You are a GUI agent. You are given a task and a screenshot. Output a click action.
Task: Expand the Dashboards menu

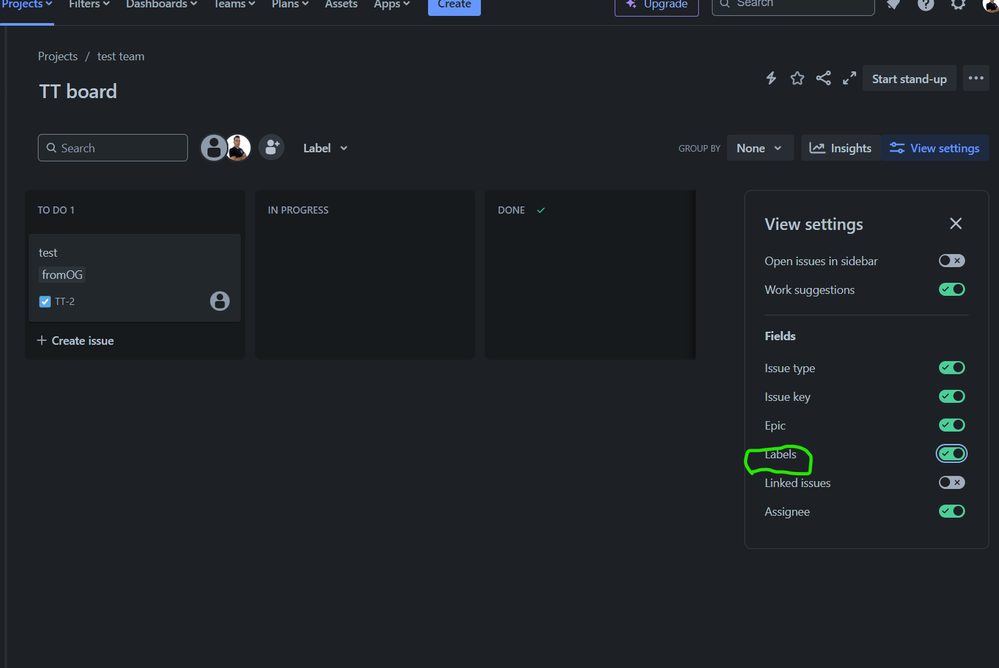coord(161,5)
